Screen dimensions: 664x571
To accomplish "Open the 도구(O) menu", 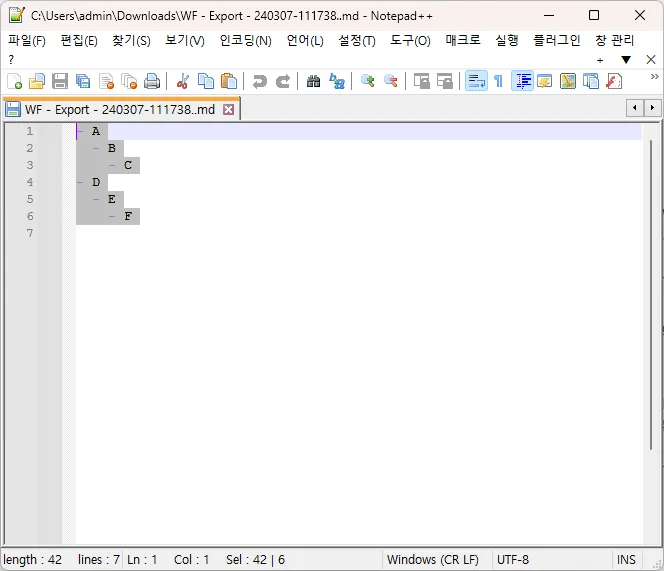I will 410,41.
